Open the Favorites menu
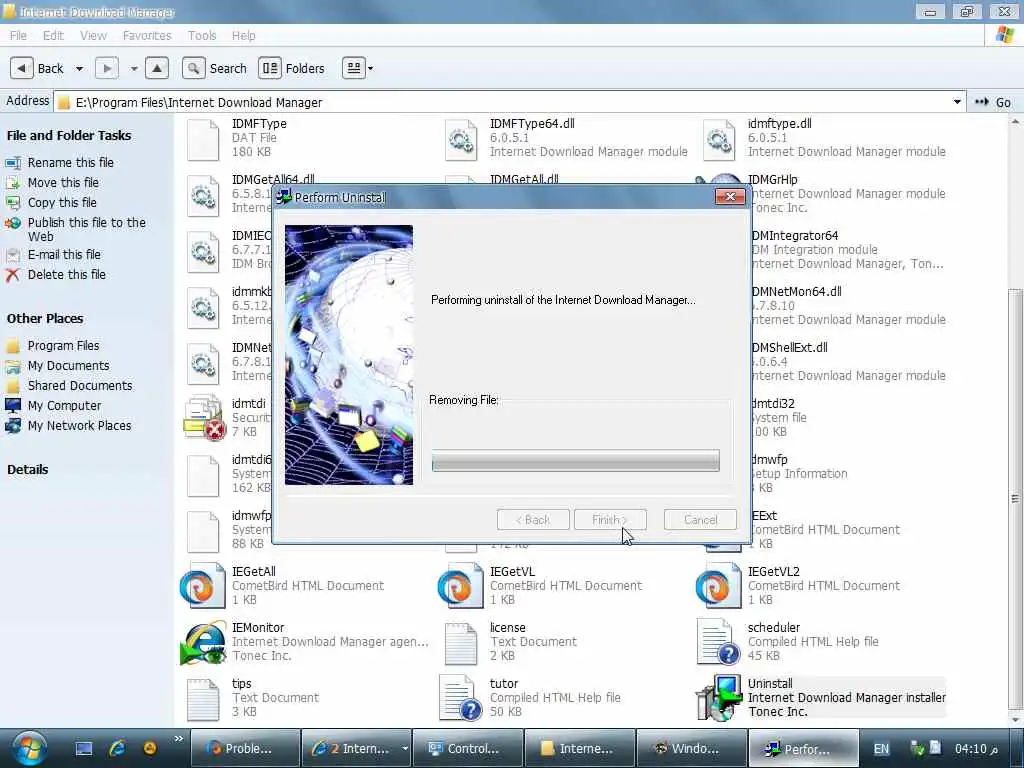Image resolution: width=1024 pixels, height=768 pixels. click(x=147, y=35)
